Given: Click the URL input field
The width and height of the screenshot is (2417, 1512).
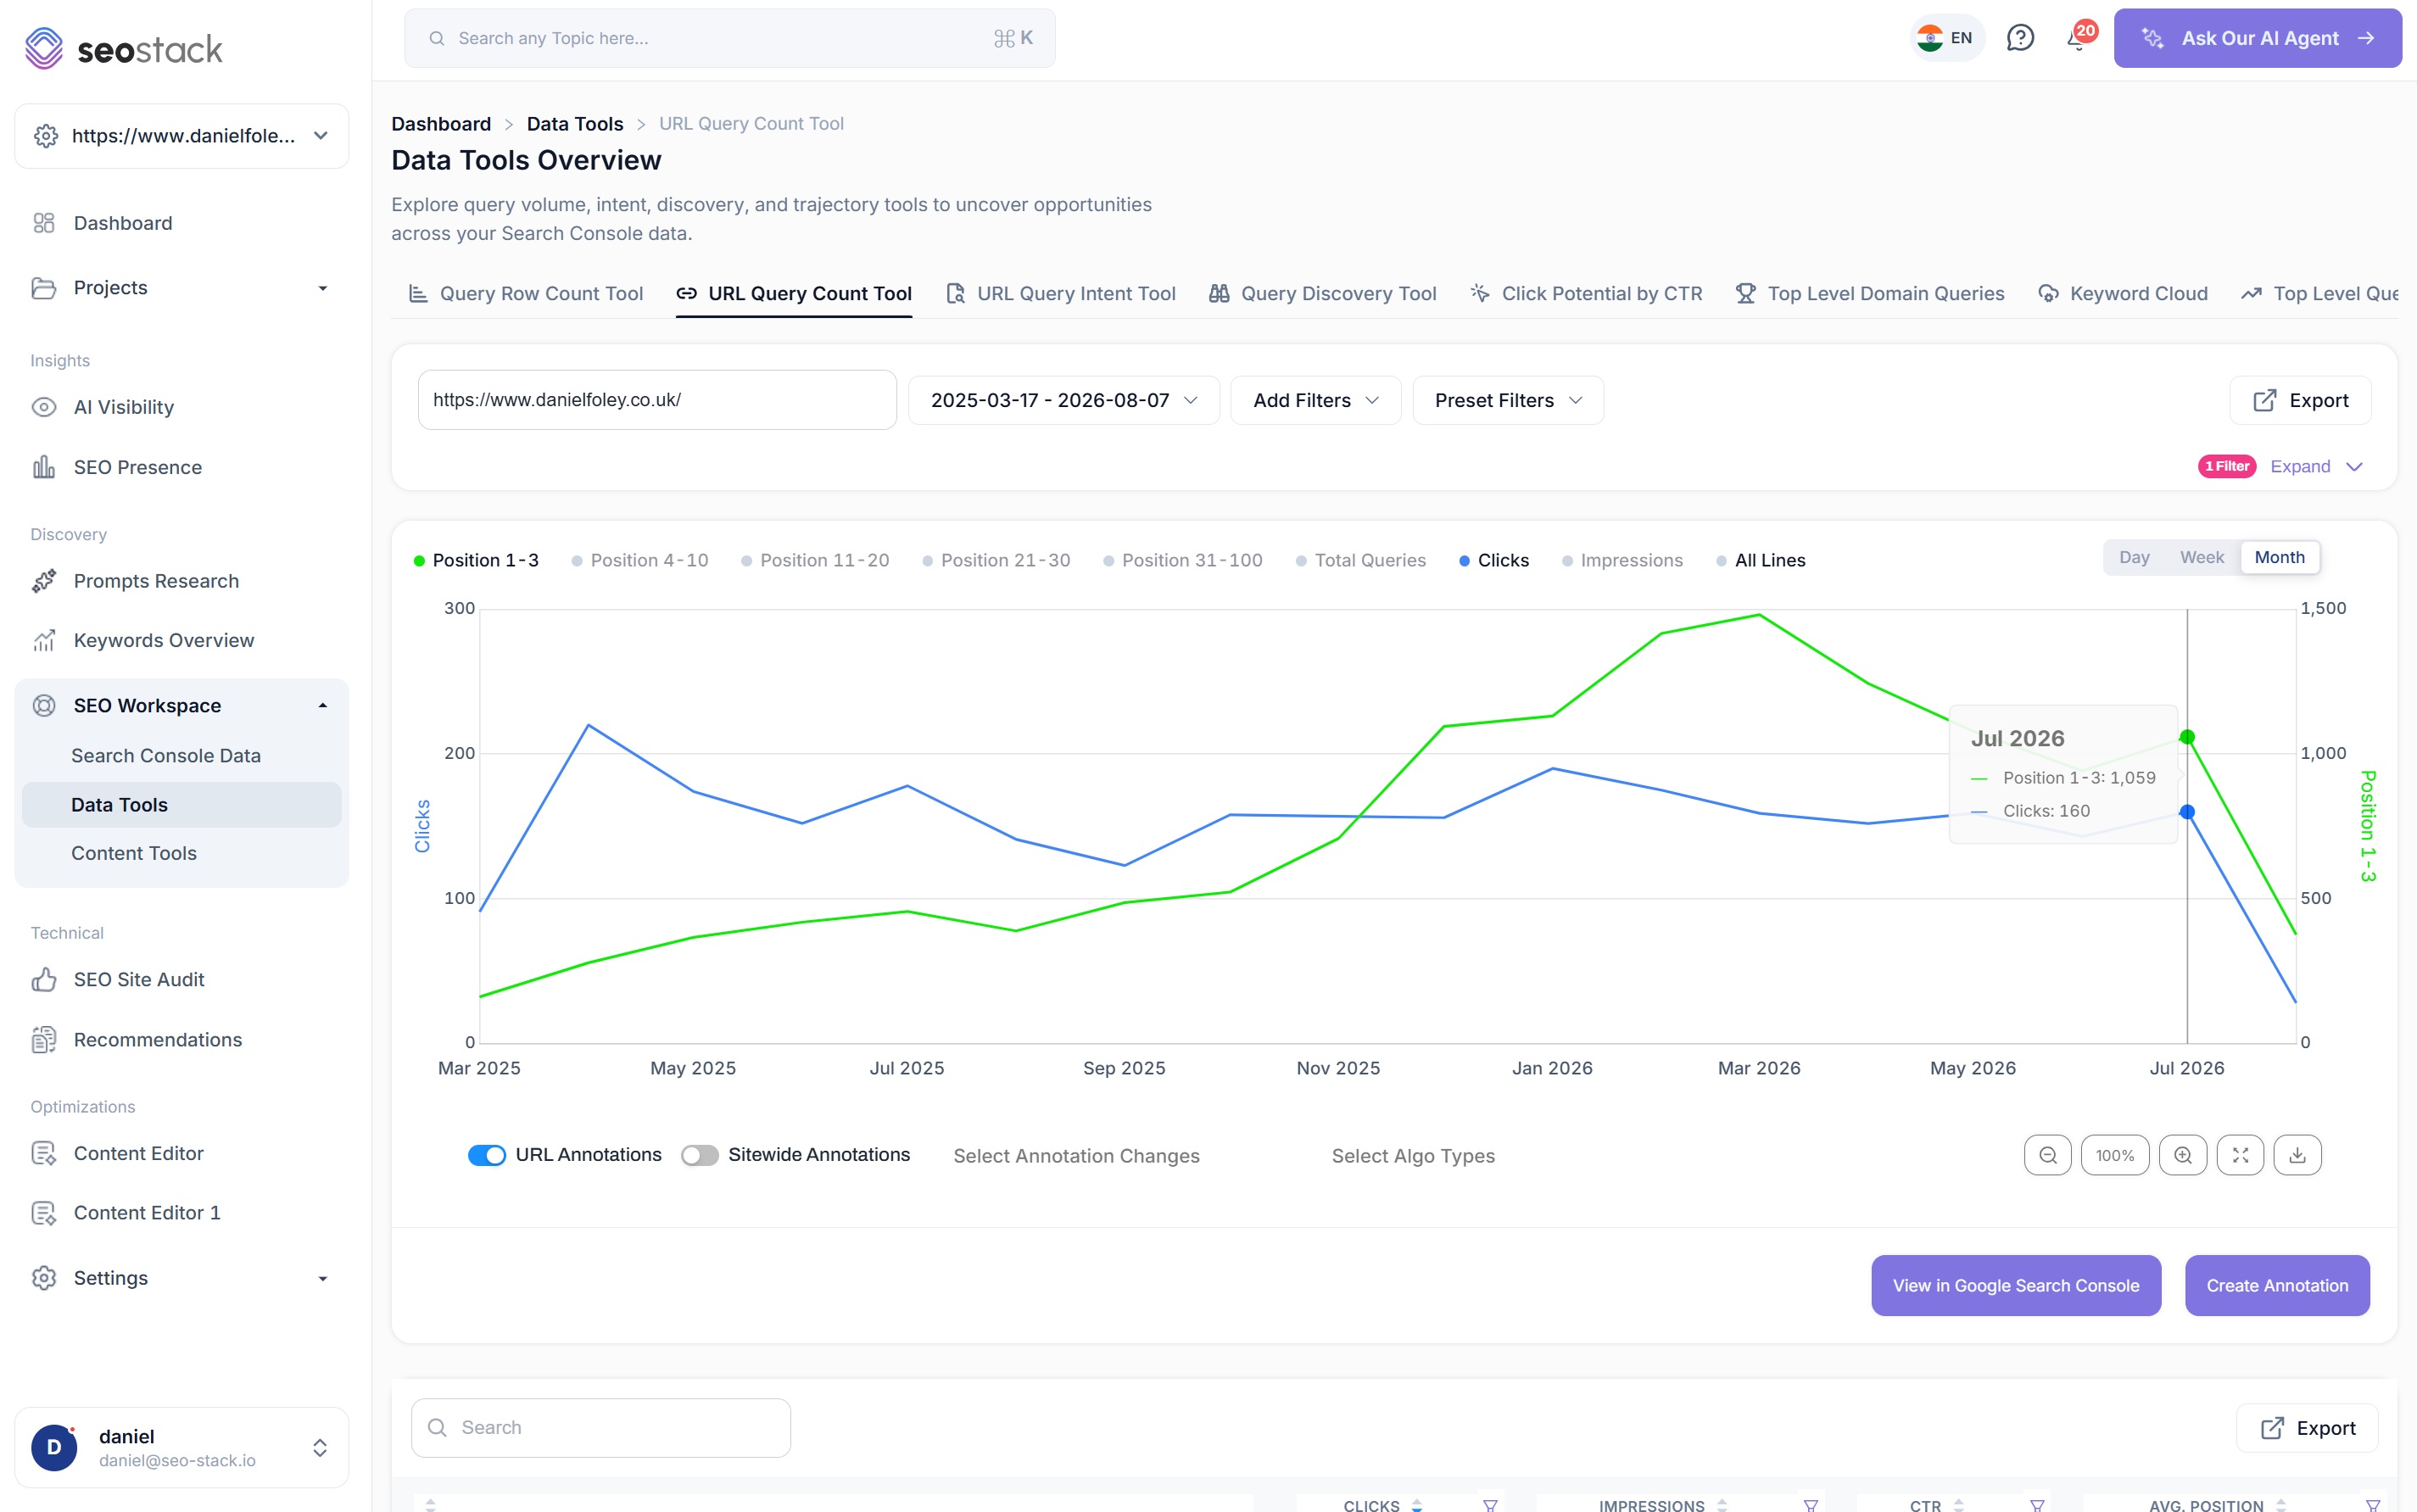Looking at the screenshot, I should [x=657, y=400].
